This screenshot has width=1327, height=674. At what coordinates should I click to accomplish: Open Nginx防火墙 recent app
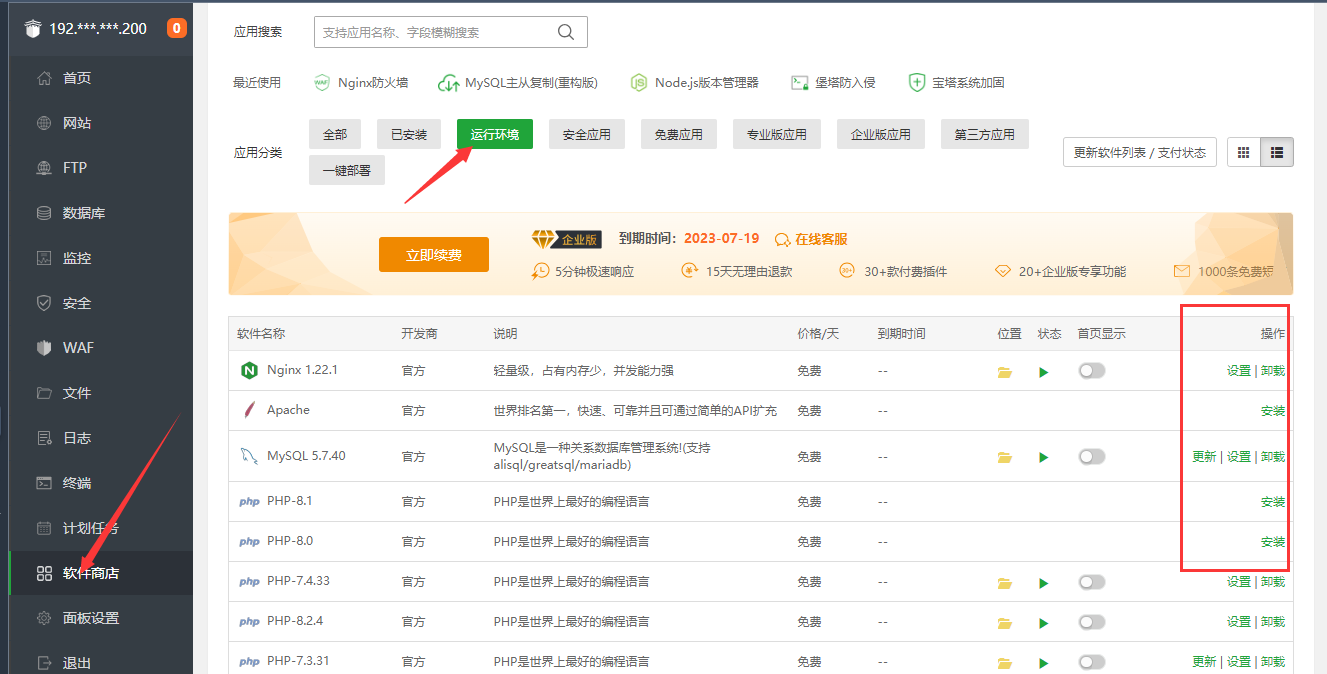pos(361,82)
